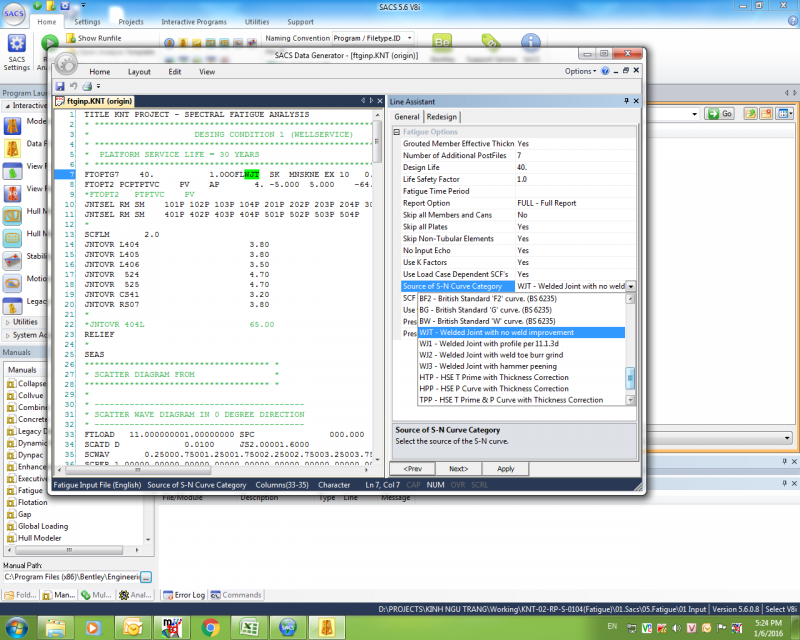Open SACS help question-mark icon at top right
The width and height of the screenshot is (800, 640).
click(x=792, y=21)
